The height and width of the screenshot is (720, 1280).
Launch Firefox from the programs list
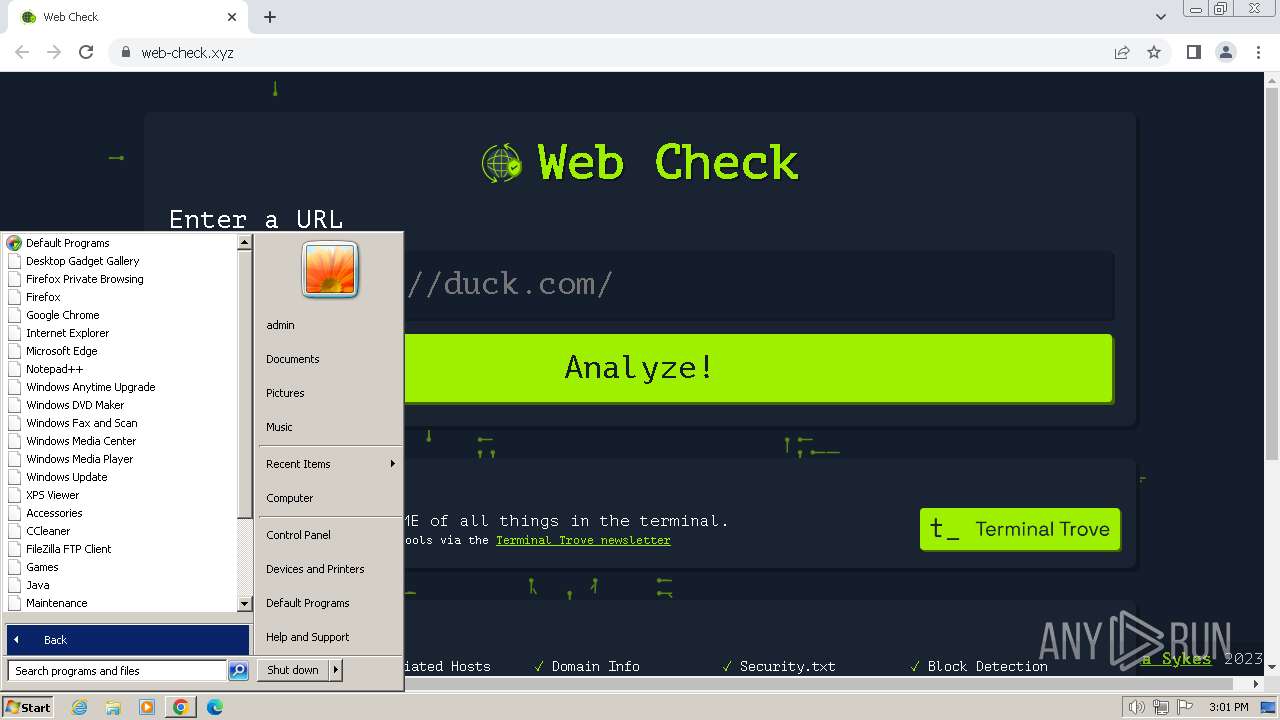(x=43, y=297)
